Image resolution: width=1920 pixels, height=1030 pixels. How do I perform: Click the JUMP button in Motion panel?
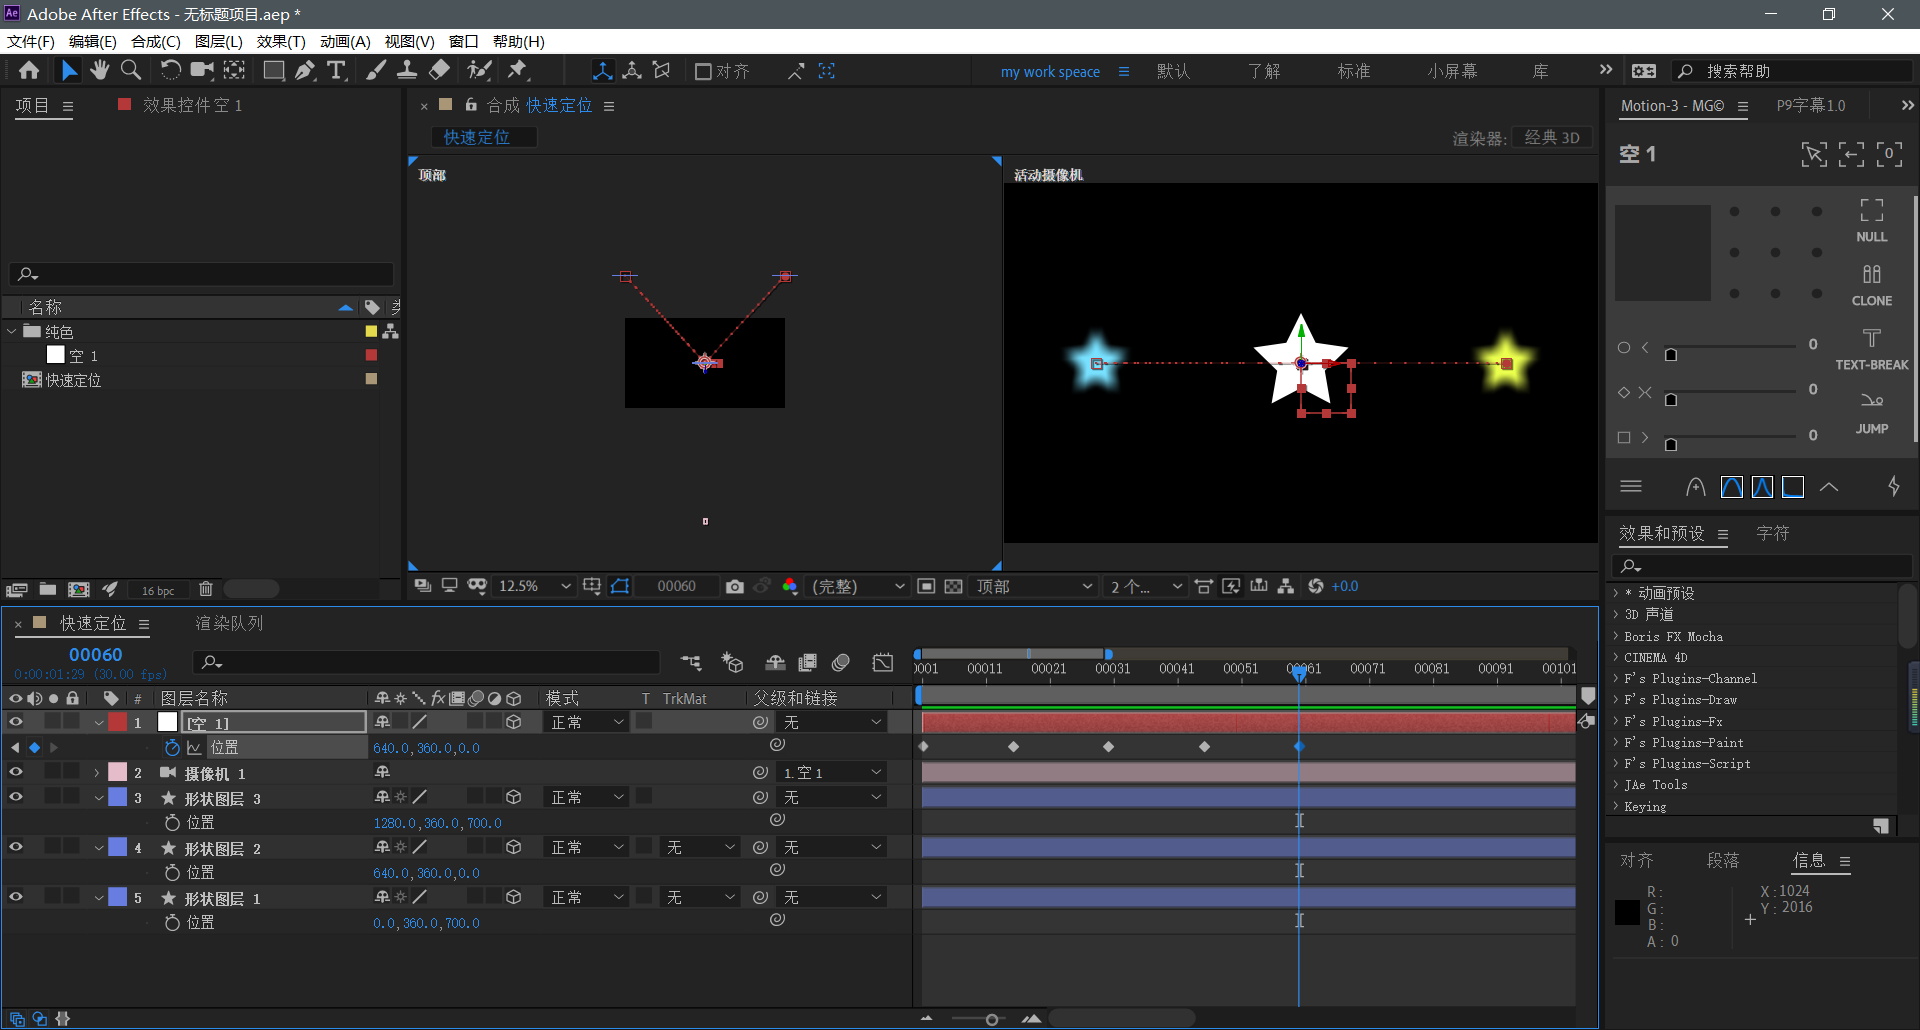click(1871, 412)
